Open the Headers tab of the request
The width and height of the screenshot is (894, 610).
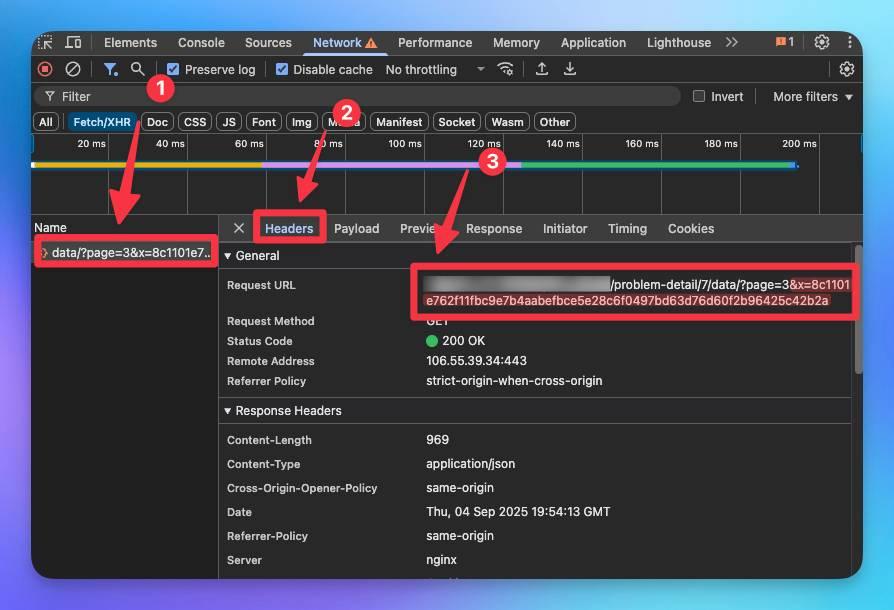pyautogui.click(x=289, y=229)
